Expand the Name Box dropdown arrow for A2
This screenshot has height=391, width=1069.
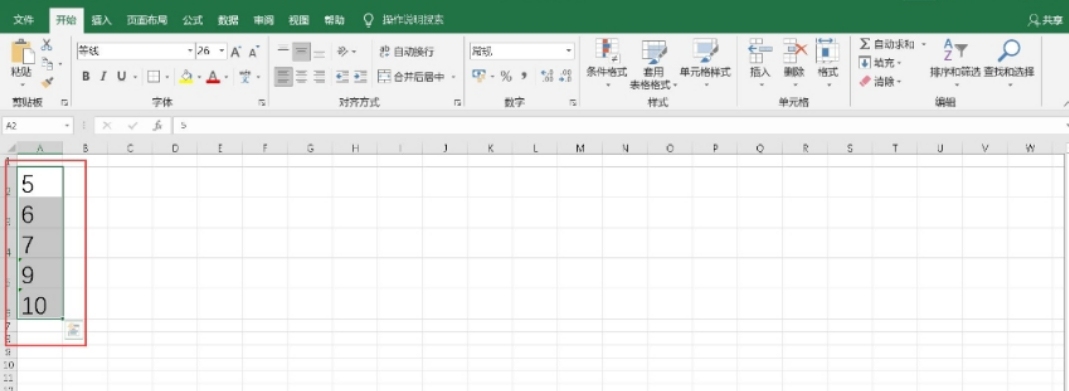point(67,125)
